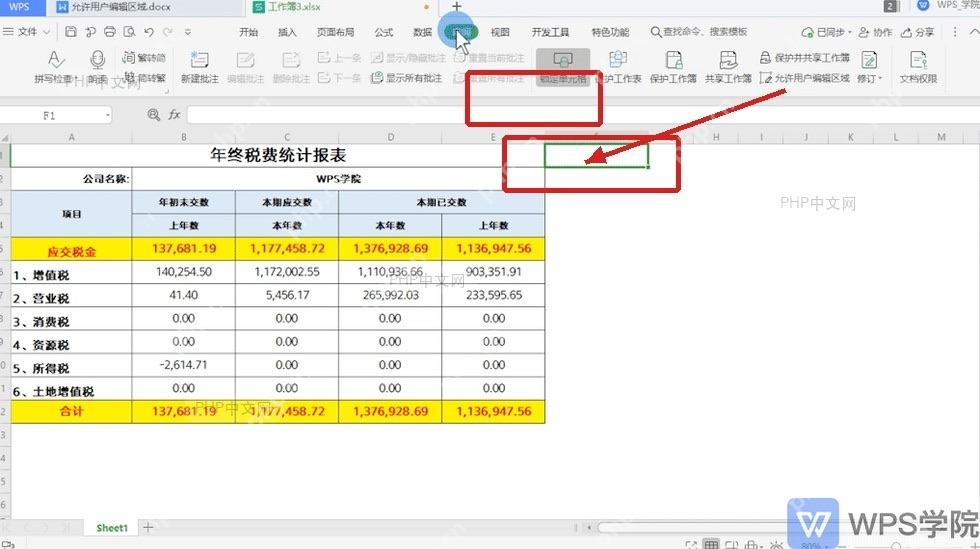Switch to the Special Features (特色功能) tab
This screenshot has width=980, height=549.
[610, 32]
